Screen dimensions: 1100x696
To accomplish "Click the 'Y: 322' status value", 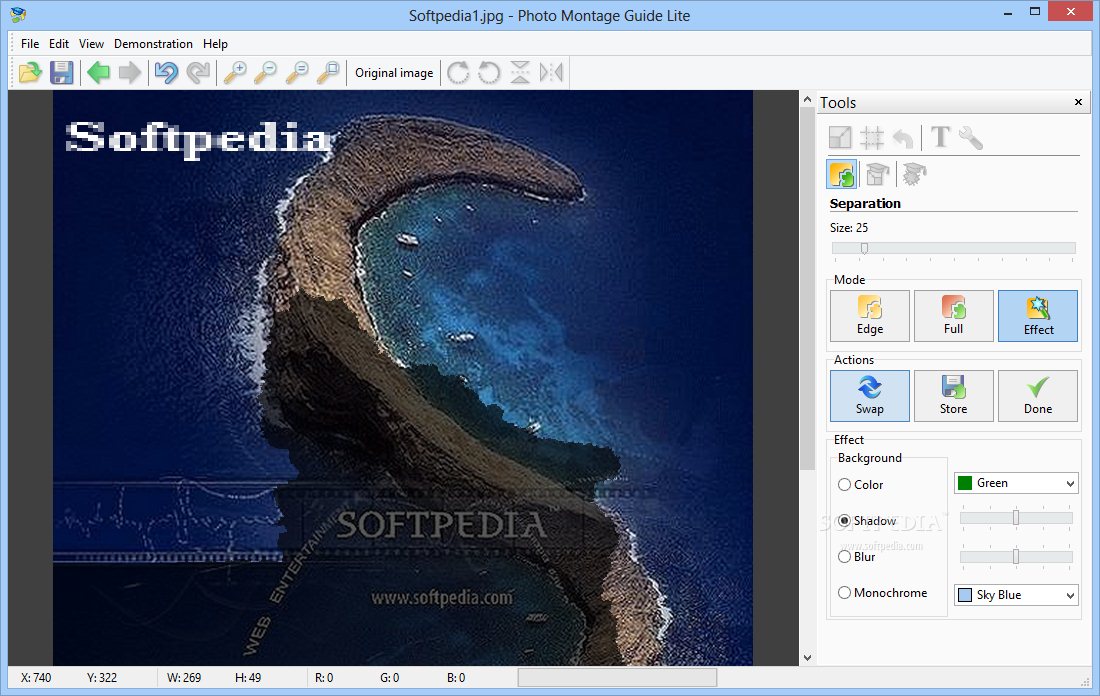I will pos(102,678).
